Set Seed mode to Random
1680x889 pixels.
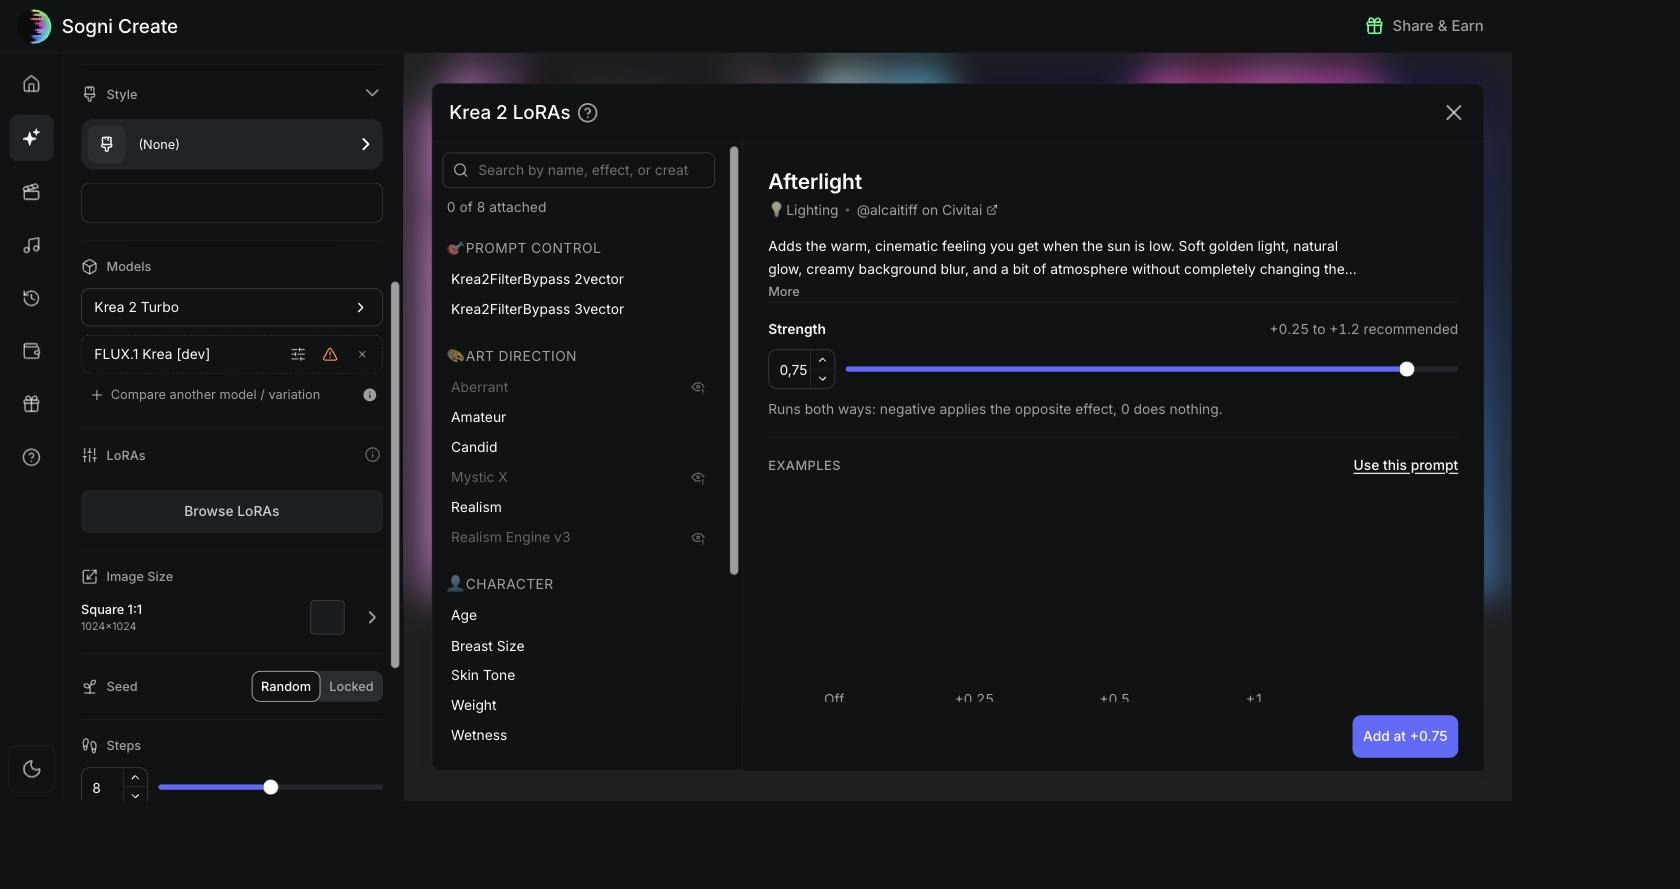click(286, 687)
